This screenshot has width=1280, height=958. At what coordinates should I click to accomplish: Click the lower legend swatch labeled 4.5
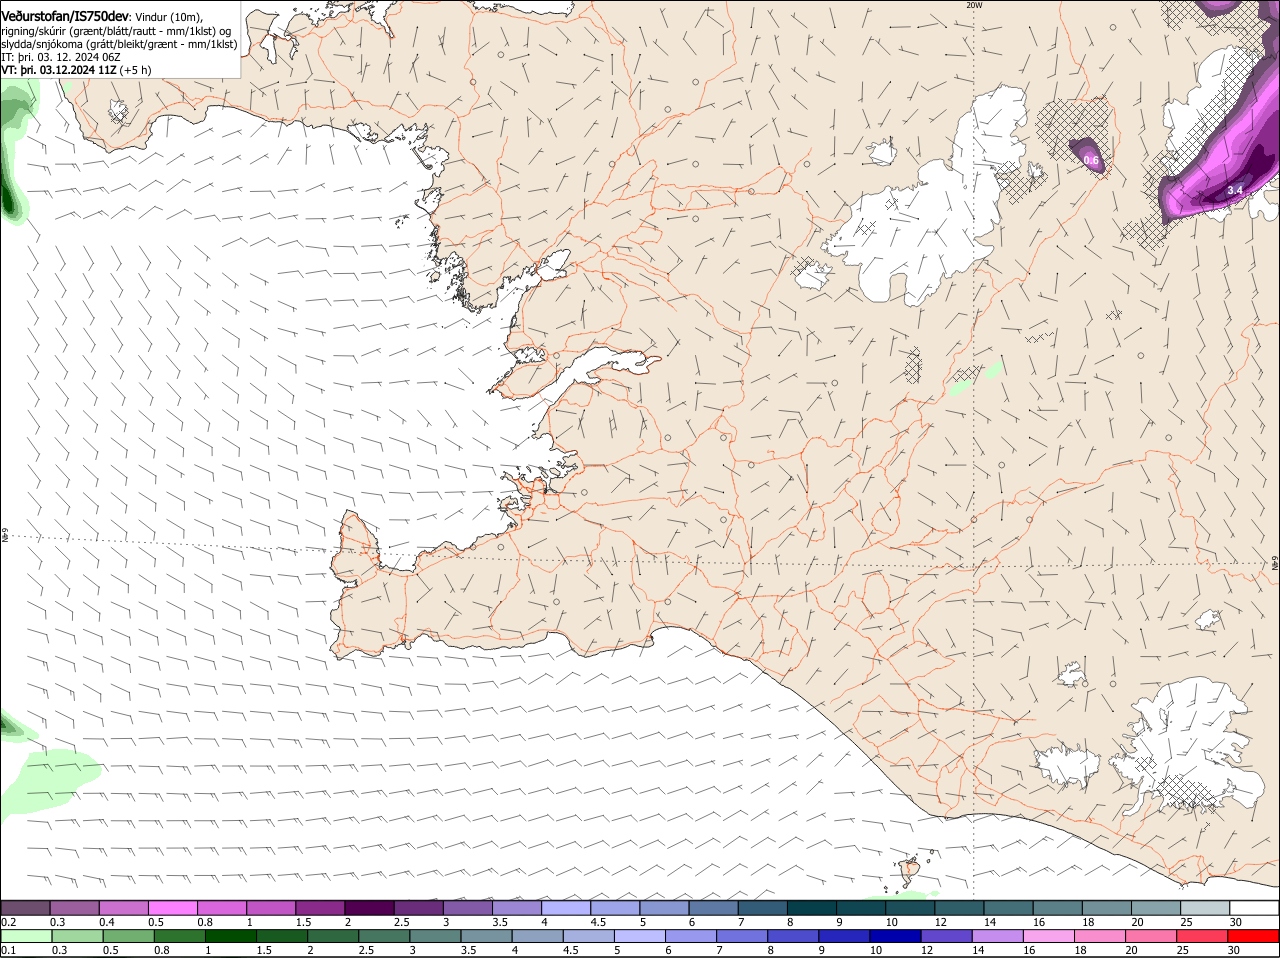[588, 936]
